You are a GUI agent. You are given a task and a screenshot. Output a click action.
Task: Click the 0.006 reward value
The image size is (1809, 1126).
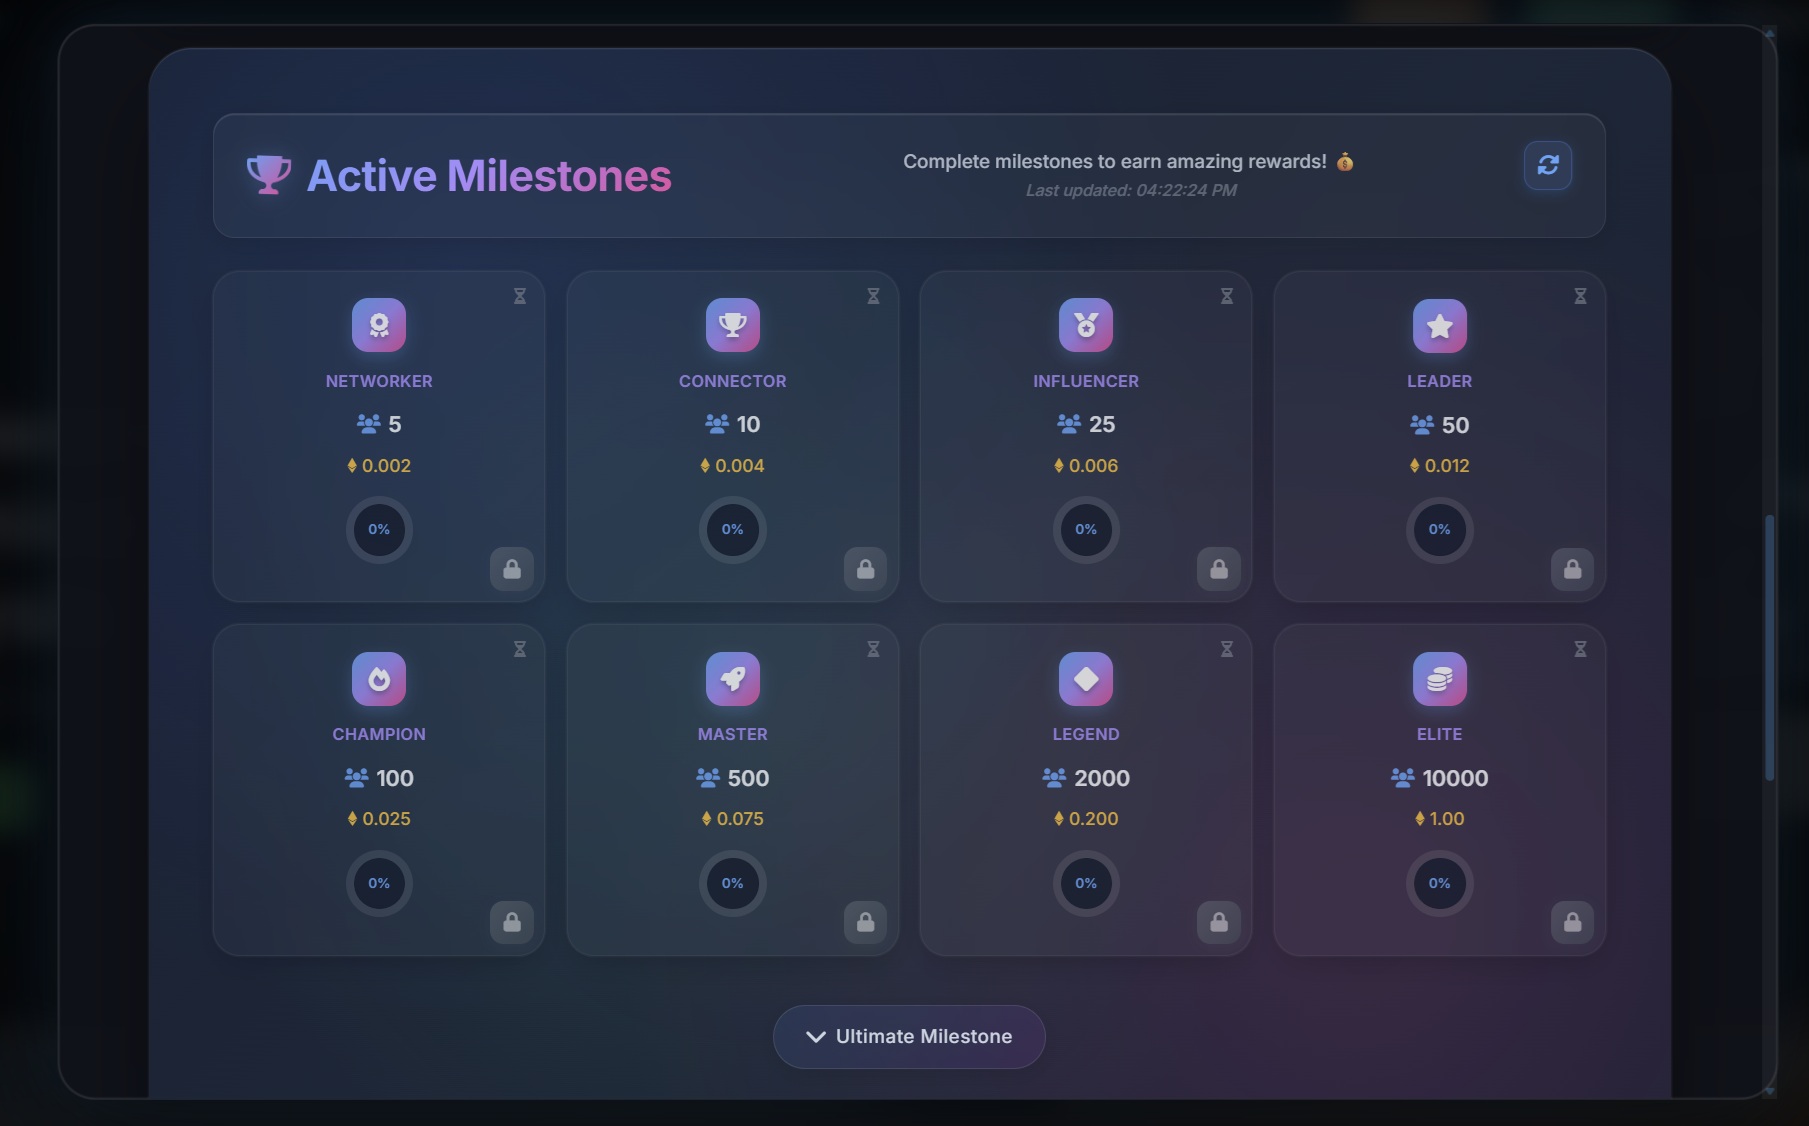(1093, 466)
